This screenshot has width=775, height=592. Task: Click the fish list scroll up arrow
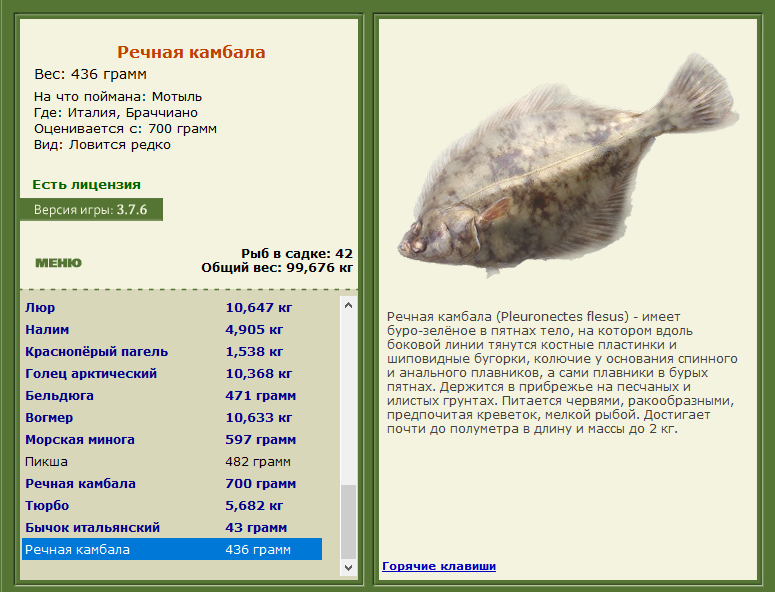348,305
